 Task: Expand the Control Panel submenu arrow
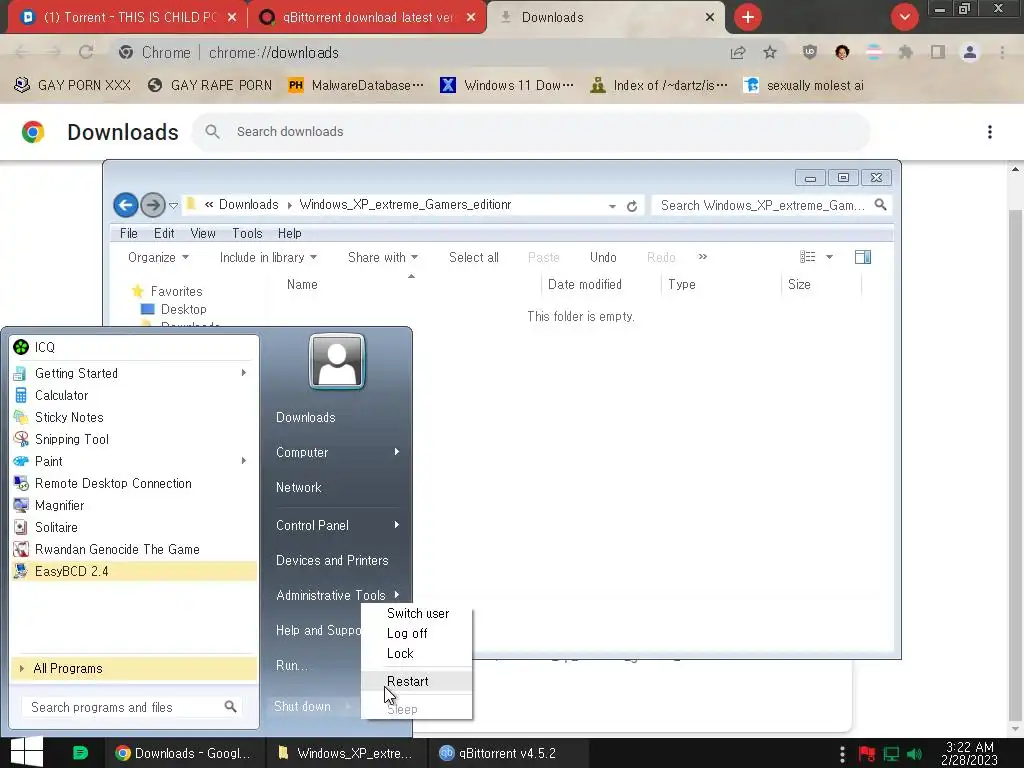tap(396, 525)
